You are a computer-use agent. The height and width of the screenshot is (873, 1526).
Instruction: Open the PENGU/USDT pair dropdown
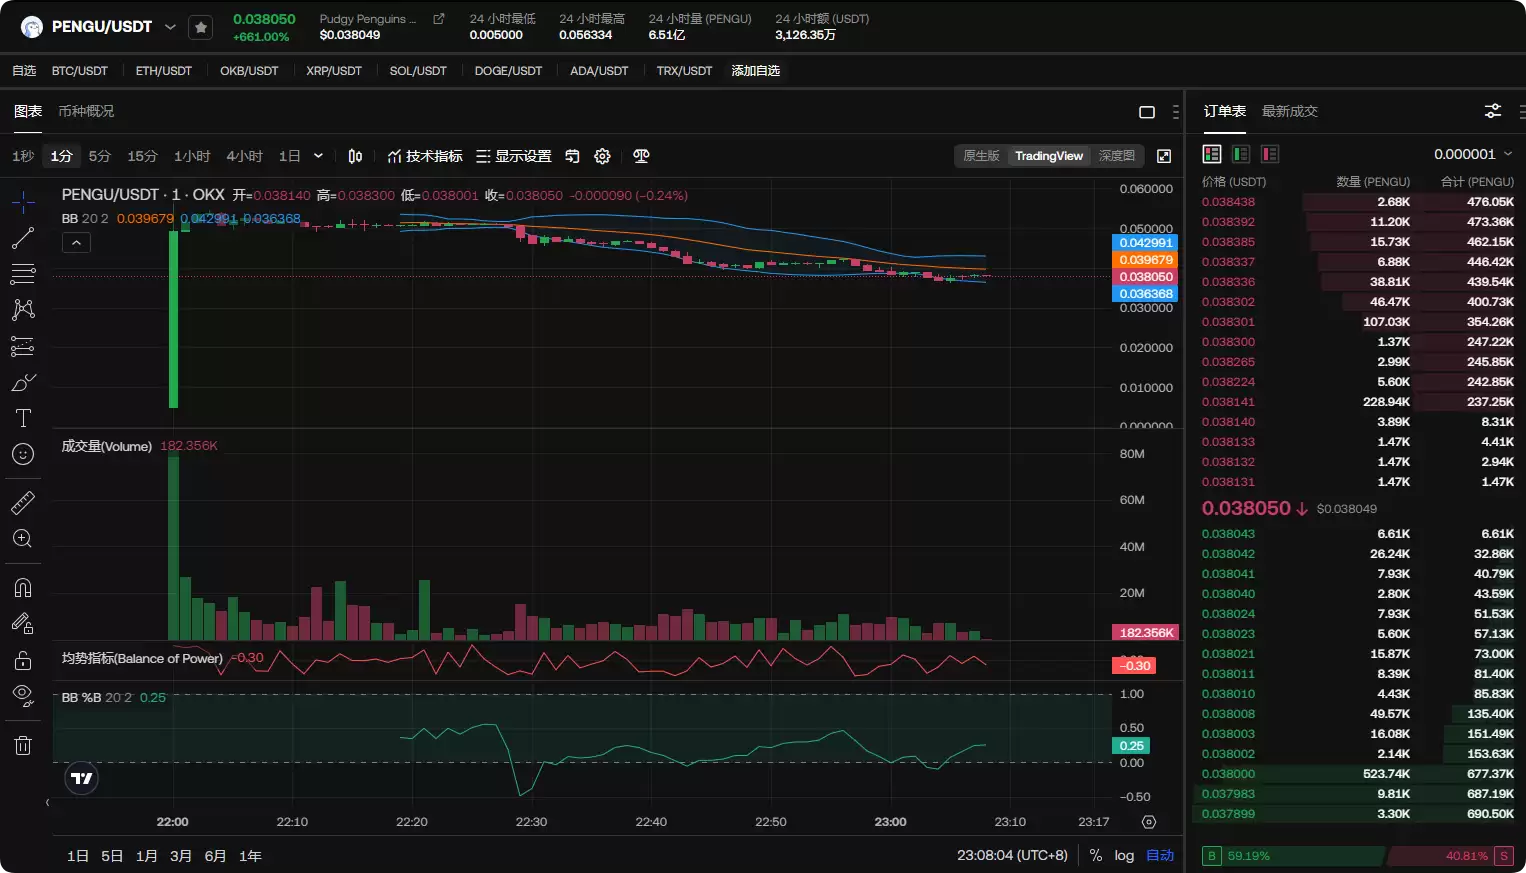click(x=170, y=27)
